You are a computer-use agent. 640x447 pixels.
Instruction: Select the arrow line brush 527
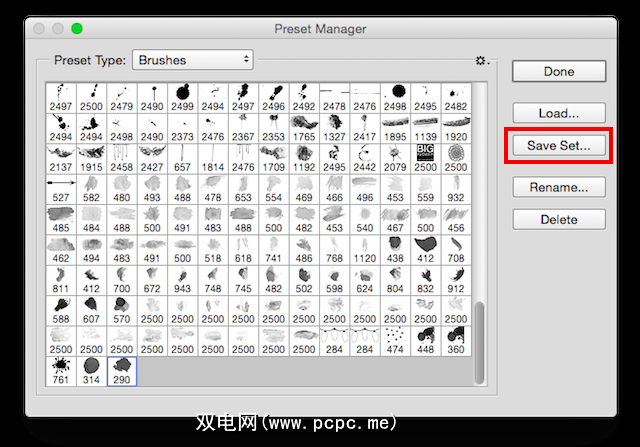point(61,189)
